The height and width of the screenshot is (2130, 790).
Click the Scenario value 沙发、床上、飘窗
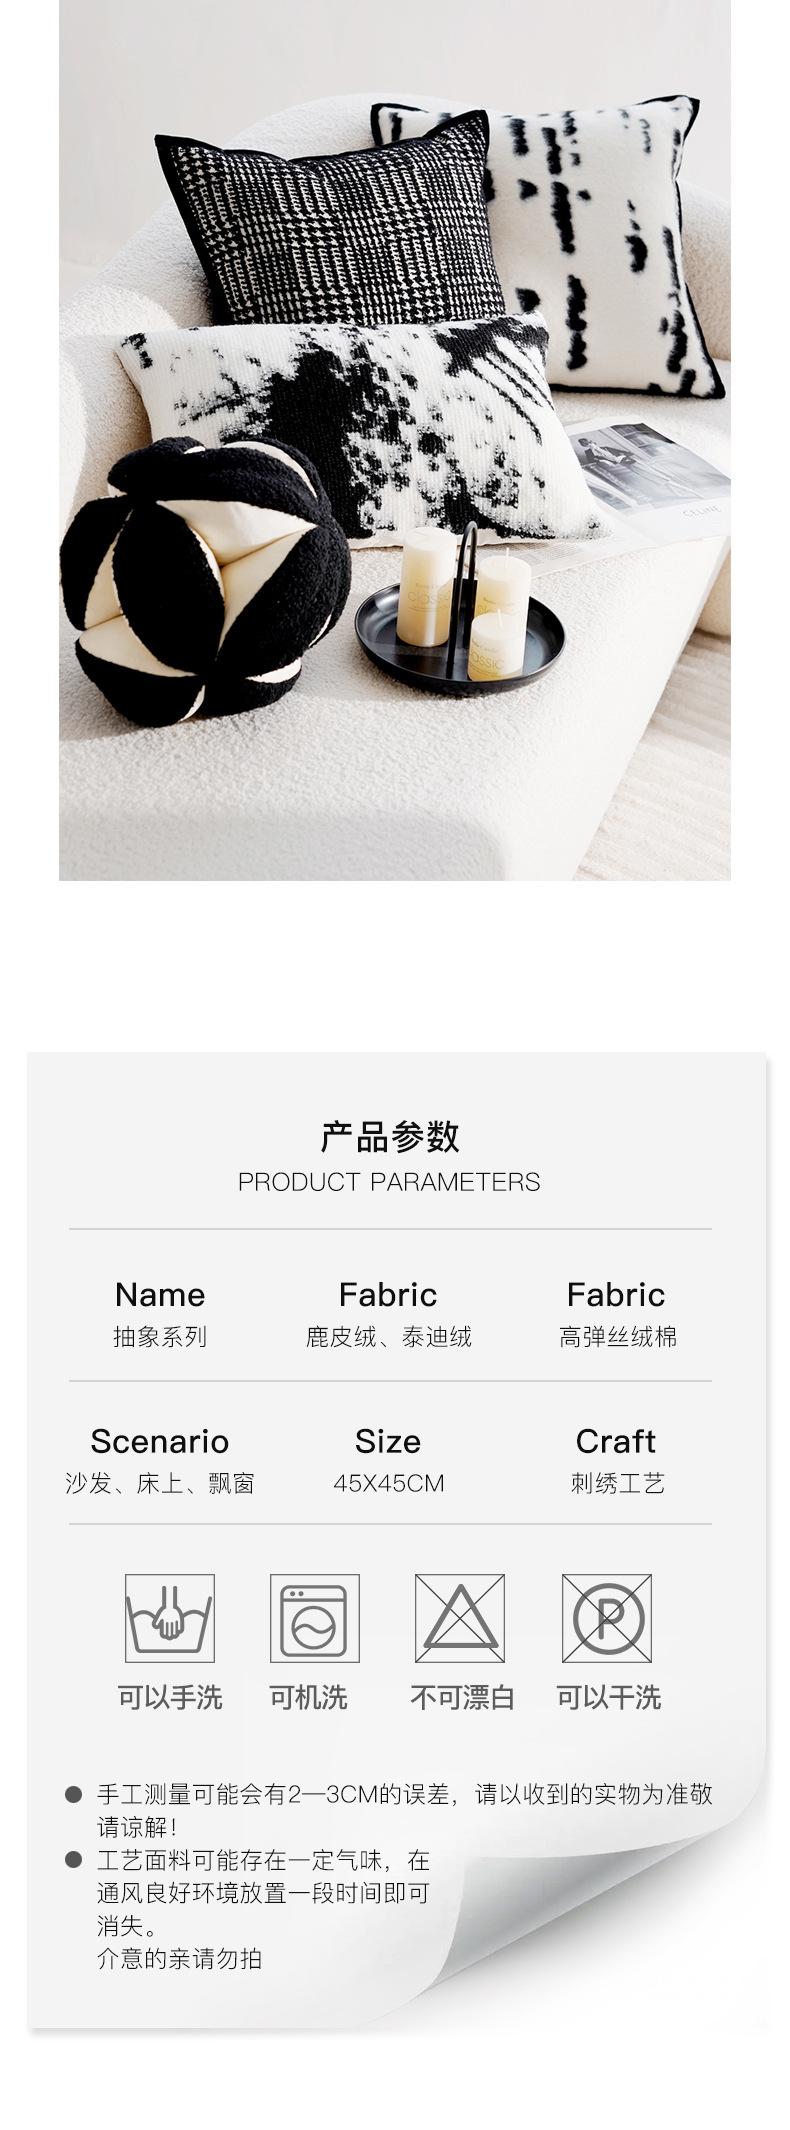160,1483
